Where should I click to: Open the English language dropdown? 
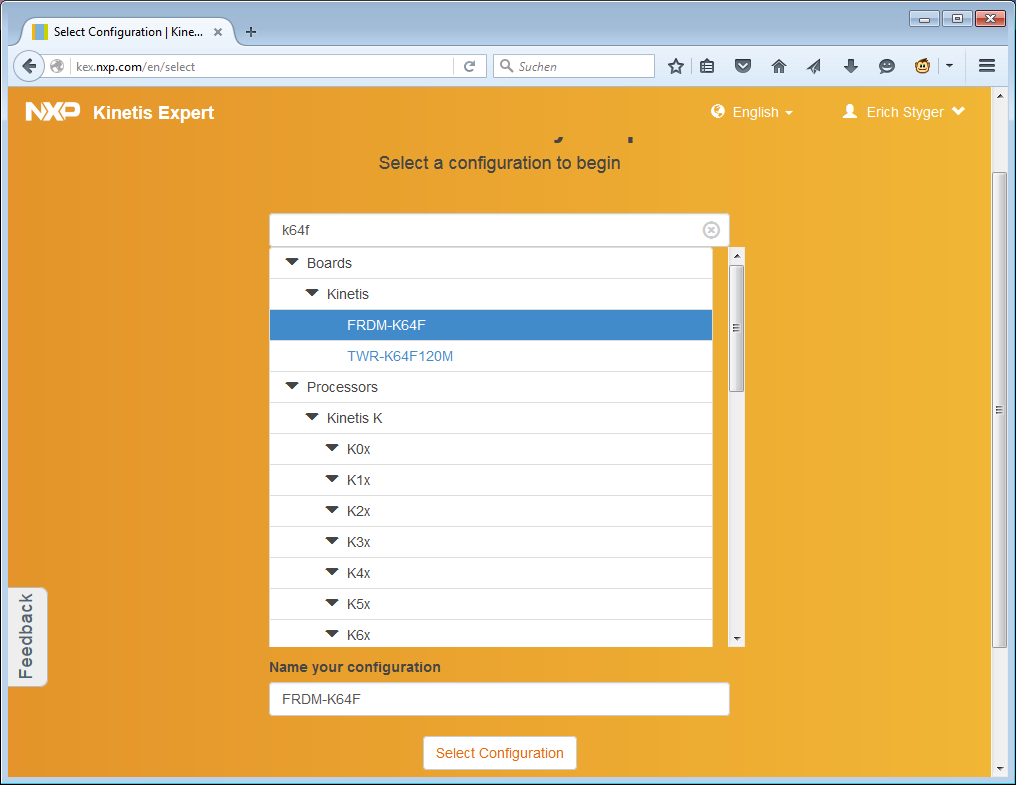(752, 112)
